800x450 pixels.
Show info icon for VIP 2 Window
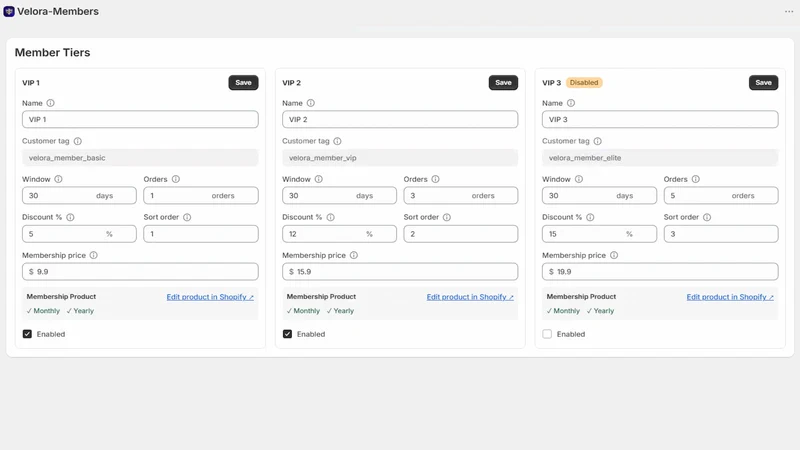(319, 179)
